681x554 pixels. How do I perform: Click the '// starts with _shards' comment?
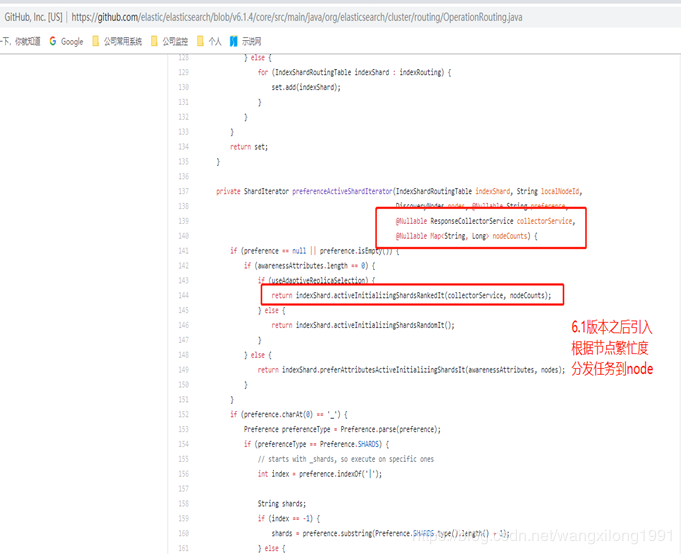346,459
